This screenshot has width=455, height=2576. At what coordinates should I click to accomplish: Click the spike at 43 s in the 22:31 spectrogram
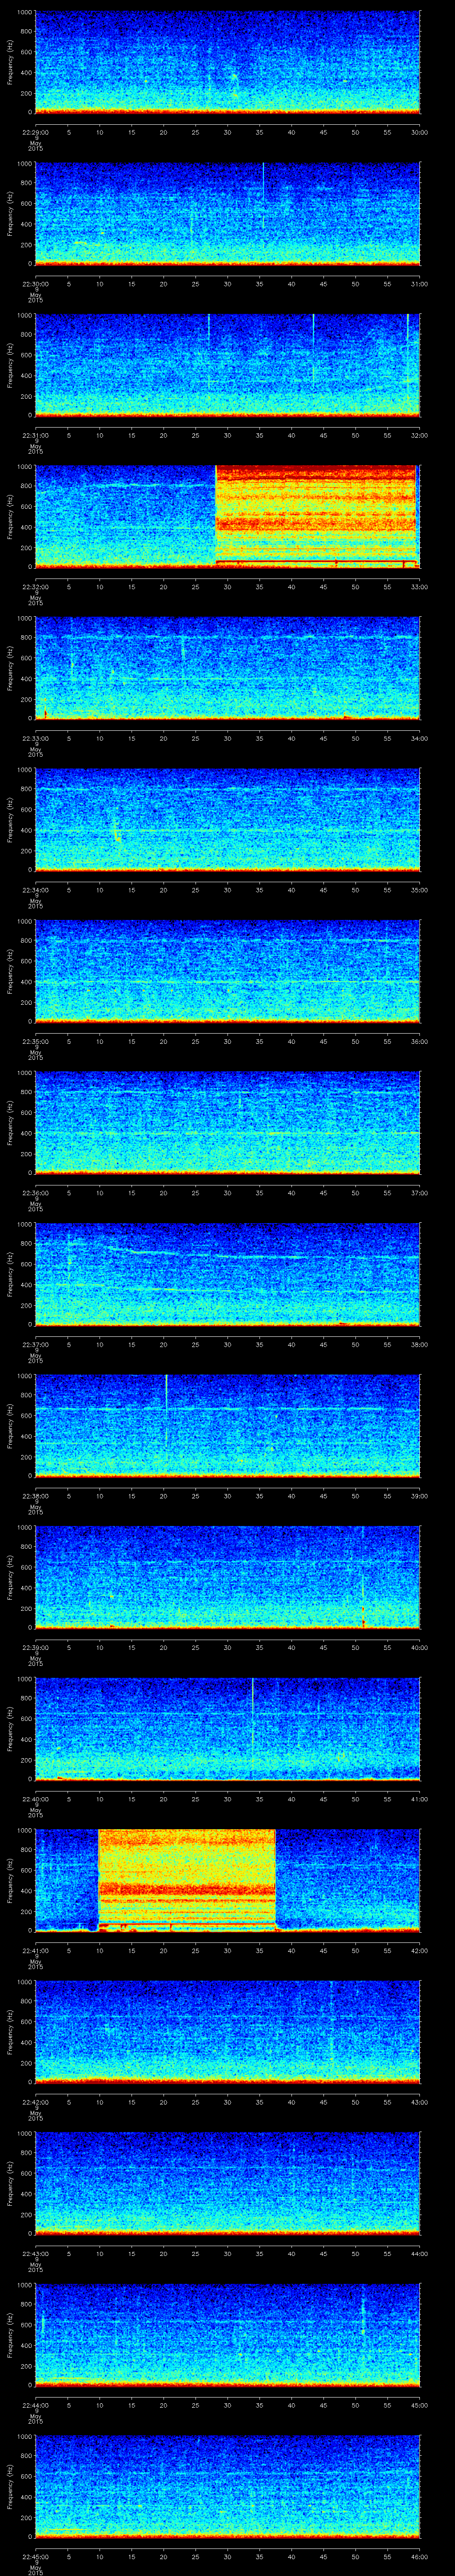pos(313,345)
